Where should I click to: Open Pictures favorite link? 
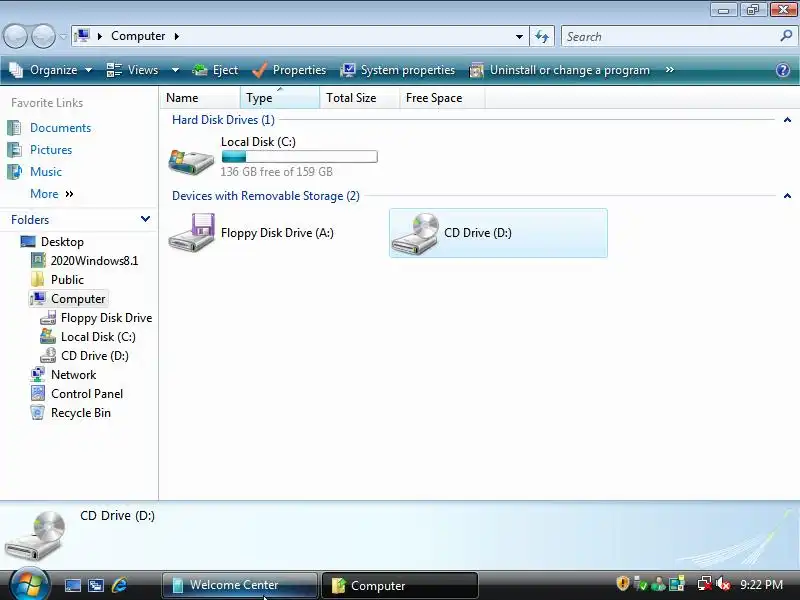(x=51, y=149)
